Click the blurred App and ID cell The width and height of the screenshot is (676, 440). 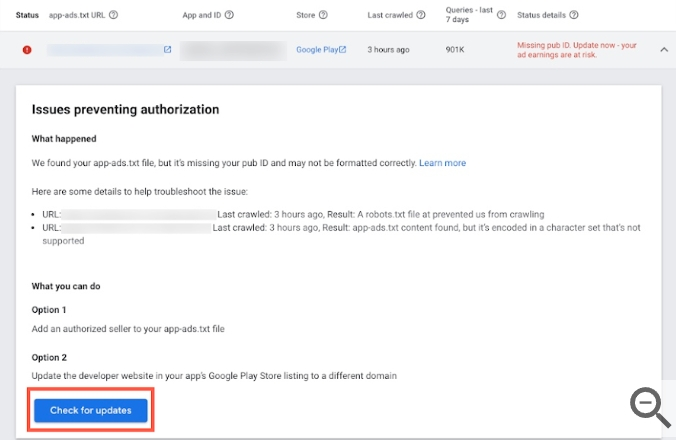pyautogui.click(x=233, y=50)
